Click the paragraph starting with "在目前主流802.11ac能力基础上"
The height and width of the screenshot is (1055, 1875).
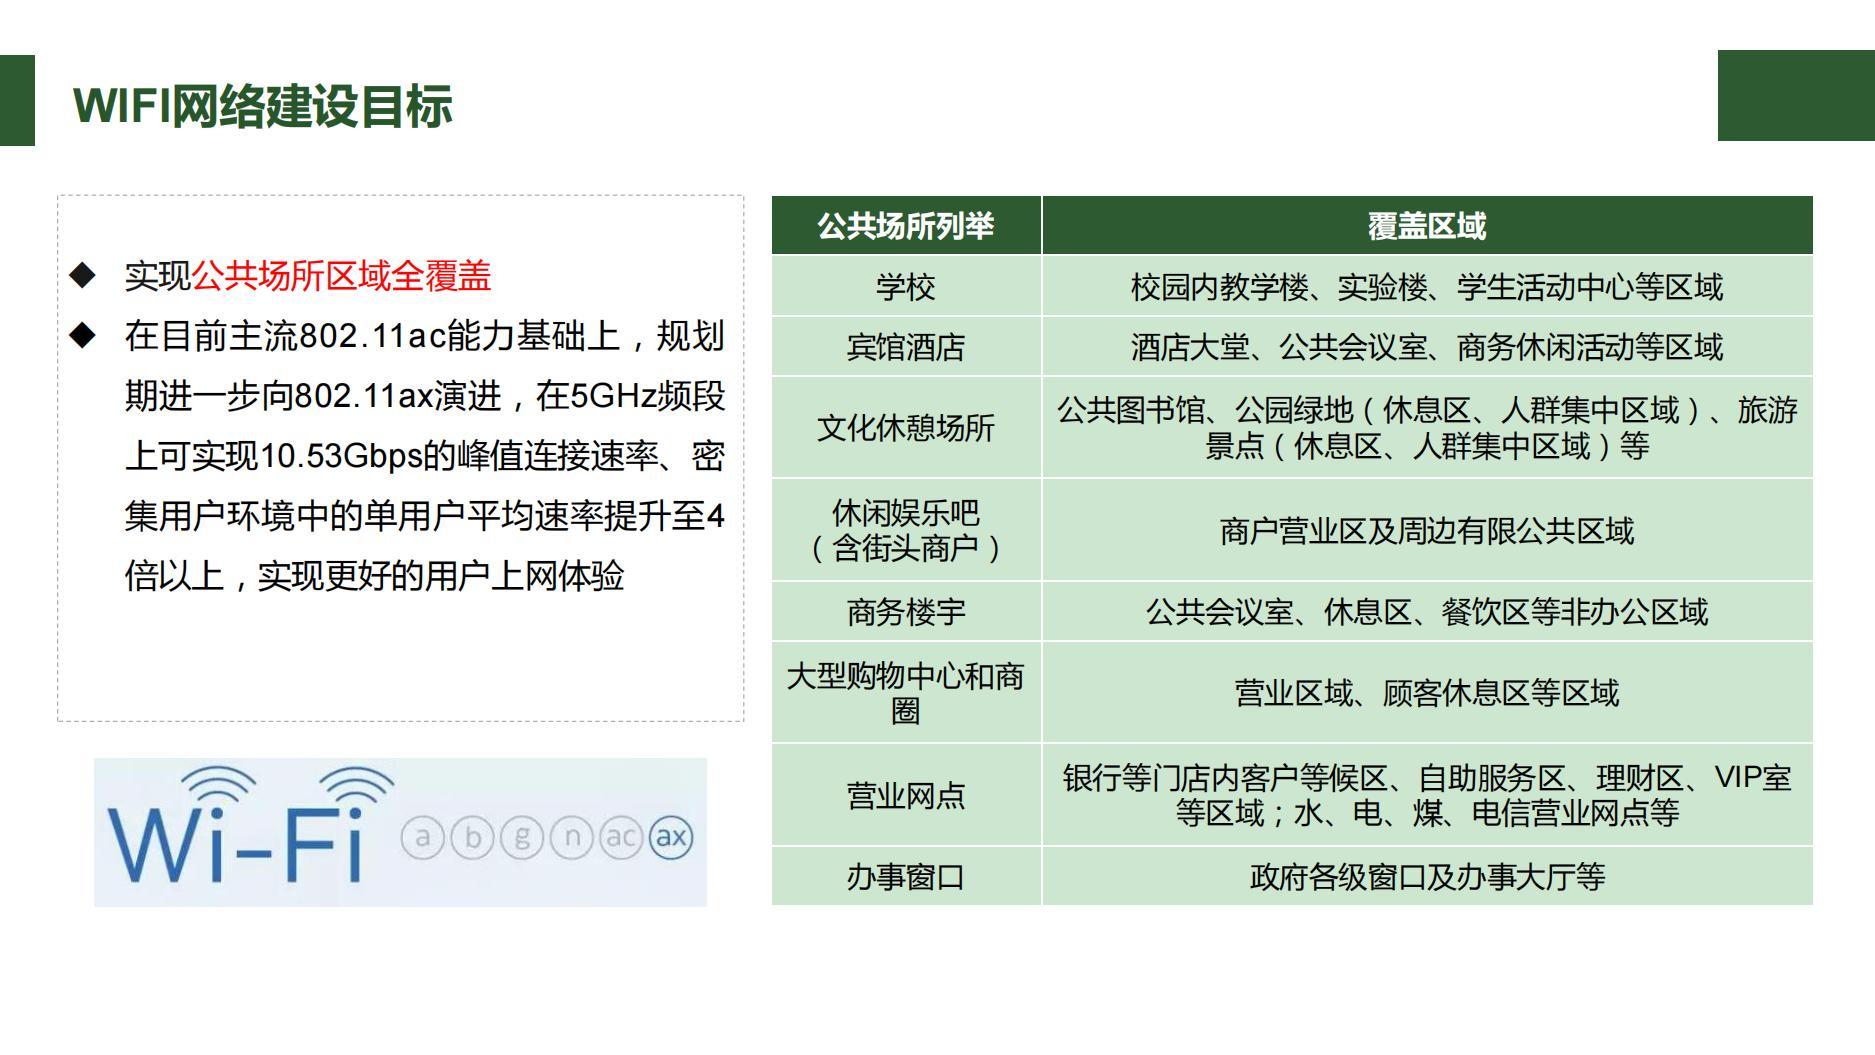click(x=425, y=456)
